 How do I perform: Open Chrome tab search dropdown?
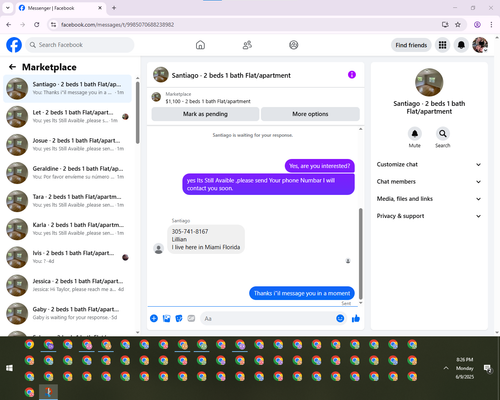(8, 8)
